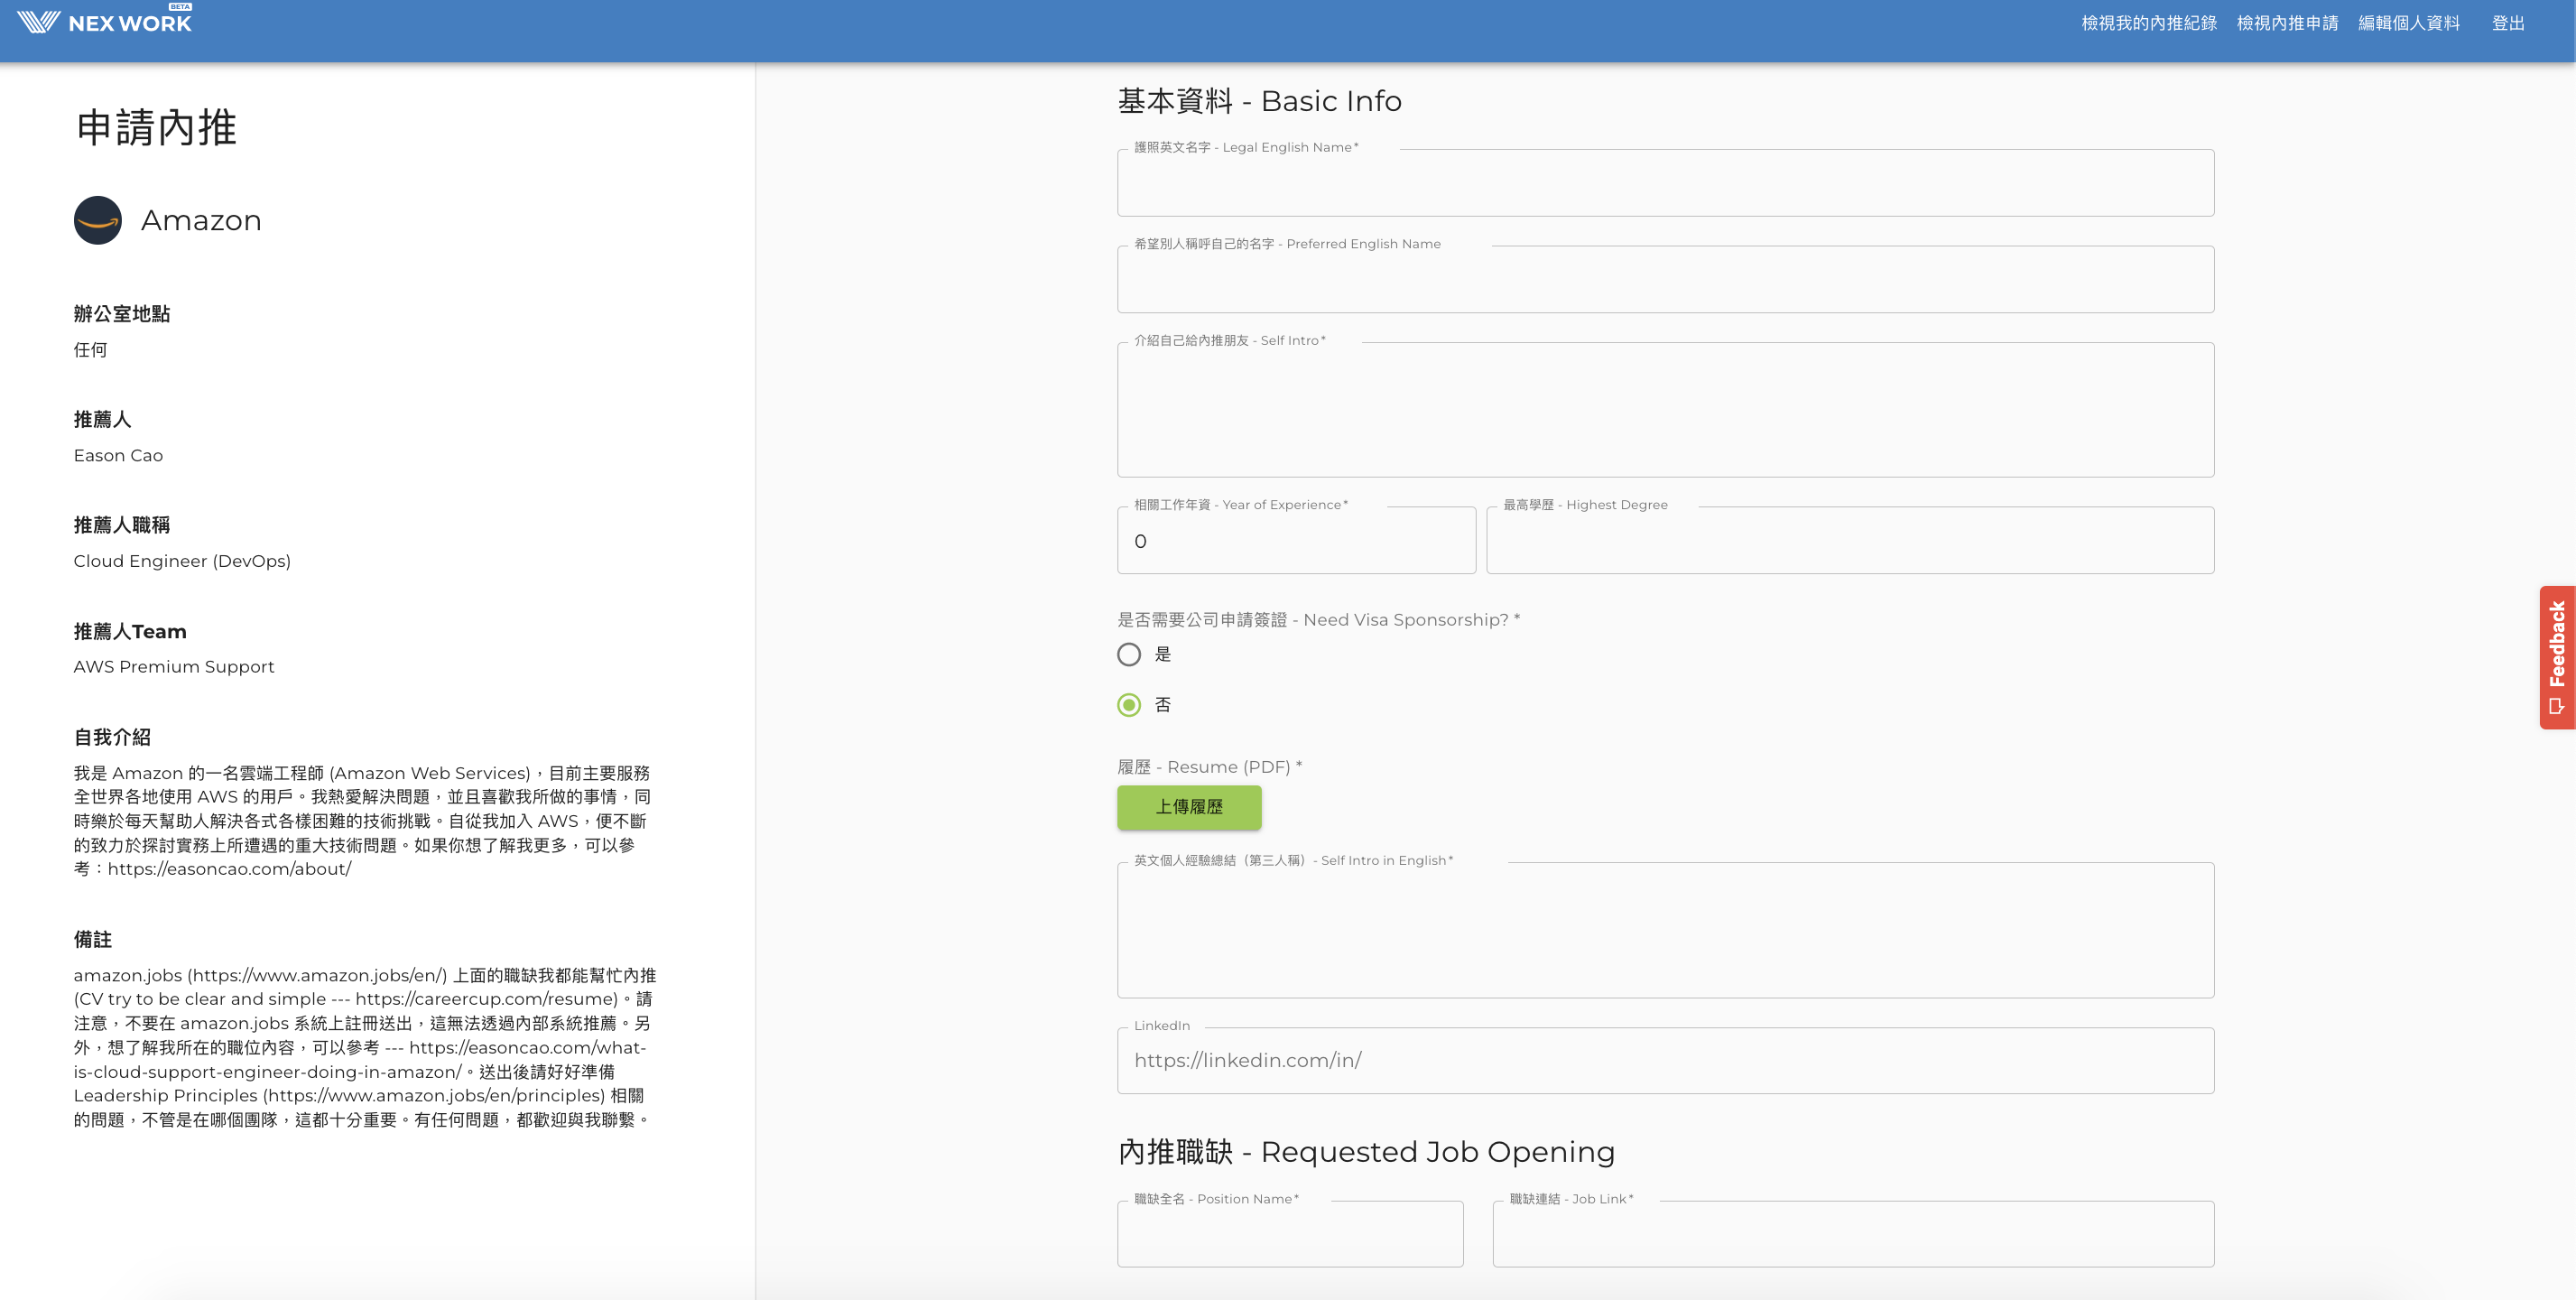Viewport: 2576px width, 1300px height.
Task: Click the Job Link input field
Action: click(x=1852, y=1235)
